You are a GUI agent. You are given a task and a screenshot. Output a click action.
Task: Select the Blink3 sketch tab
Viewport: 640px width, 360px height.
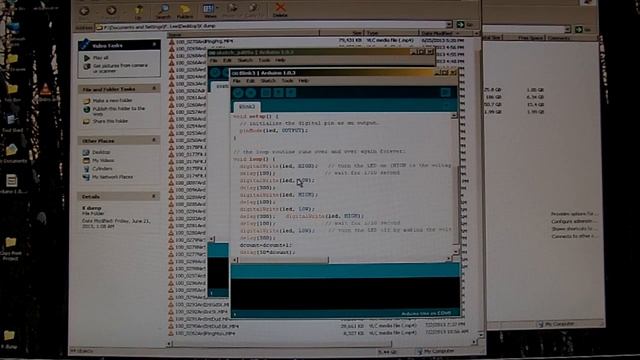(x=247, y=107)
